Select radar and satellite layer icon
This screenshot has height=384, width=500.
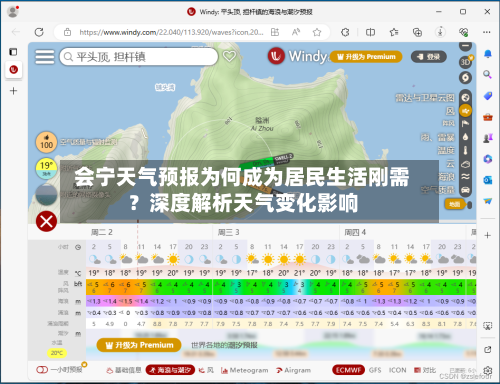point(465,97)
